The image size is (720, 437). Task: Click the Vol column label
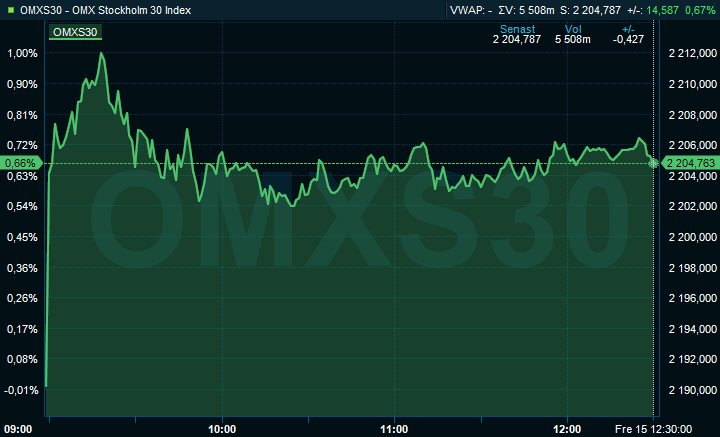pyautogui.click(x=573, y=29)
